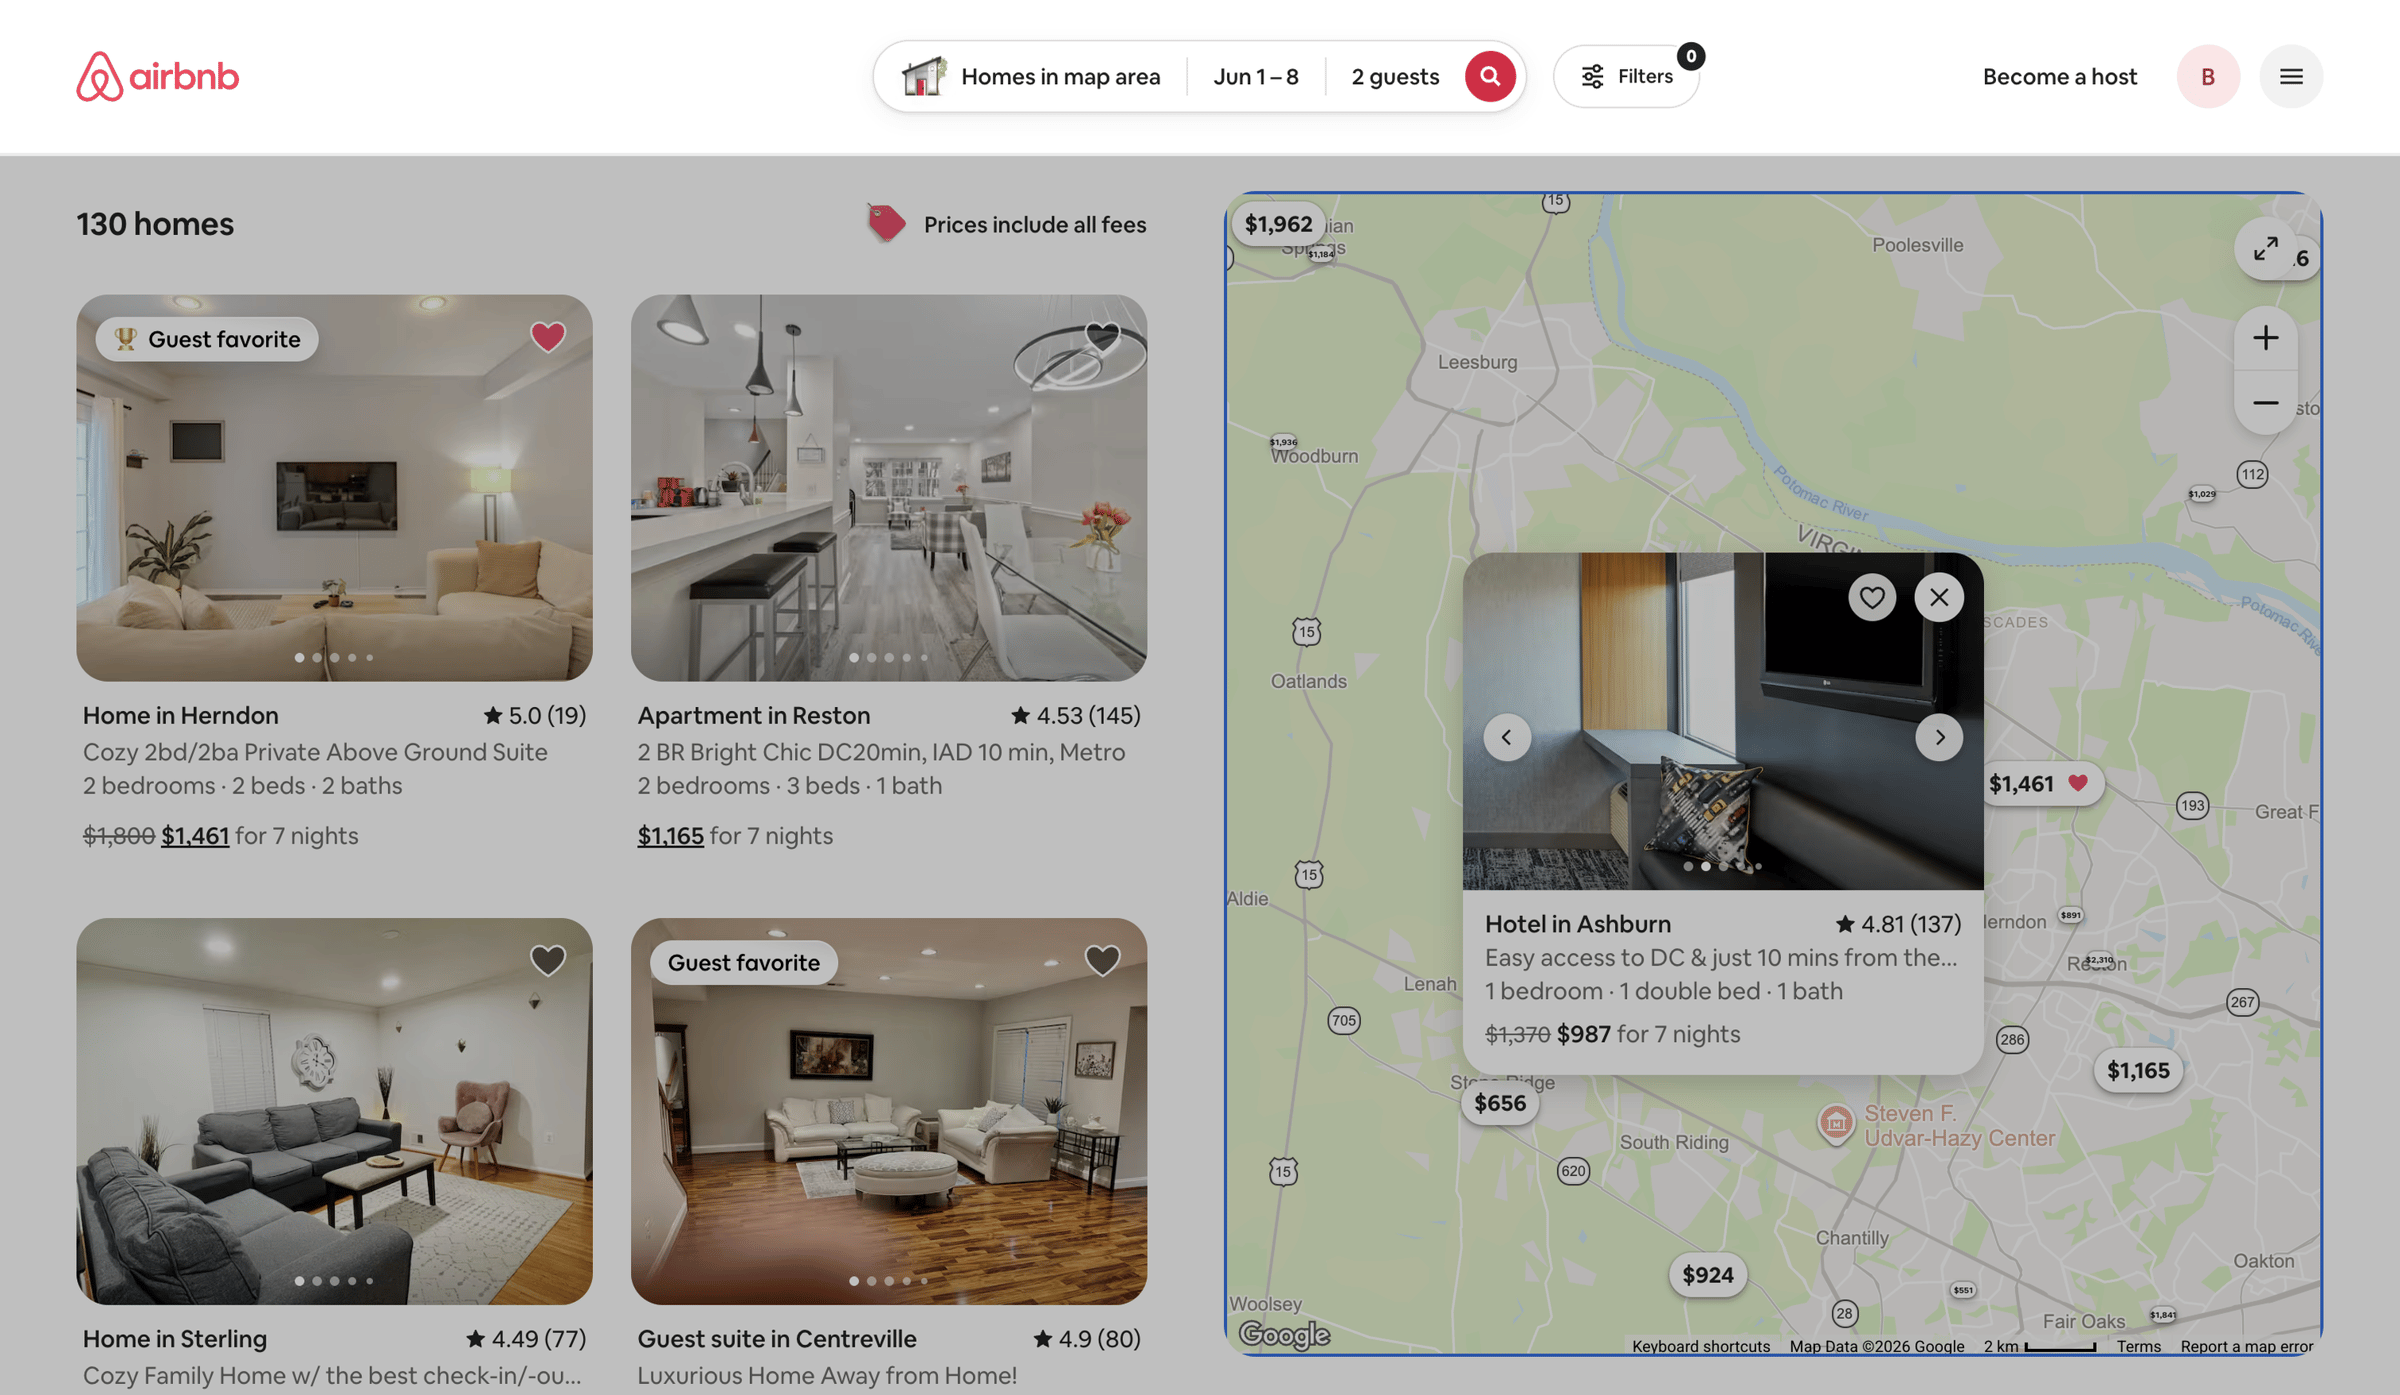This screenshot has height=1395, width=2400.
Task: Open the Guest suite in Centreville photo
Action: tap(888, 1111)
